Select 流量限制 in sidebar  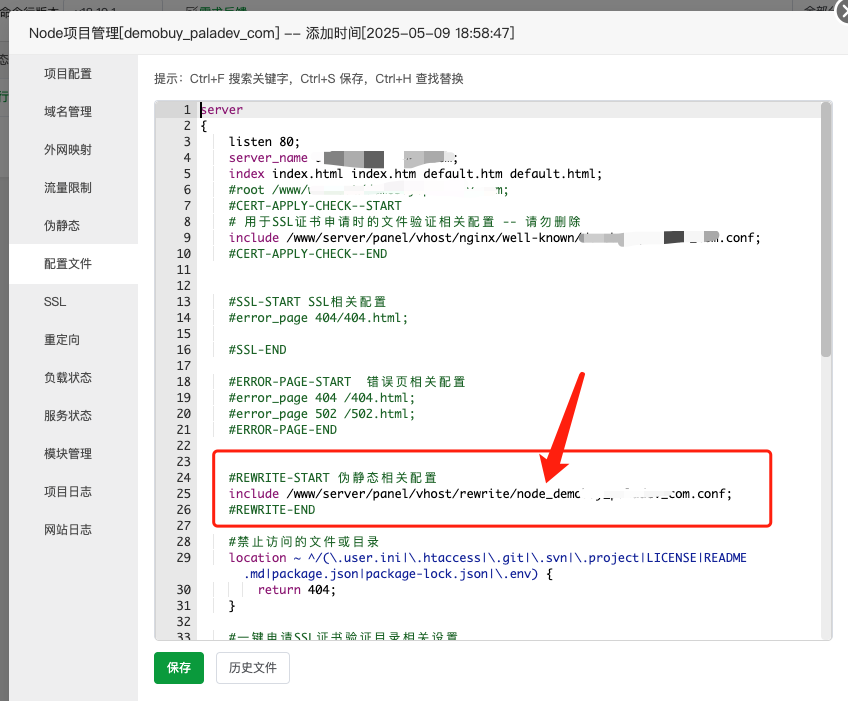click(68, 188)
